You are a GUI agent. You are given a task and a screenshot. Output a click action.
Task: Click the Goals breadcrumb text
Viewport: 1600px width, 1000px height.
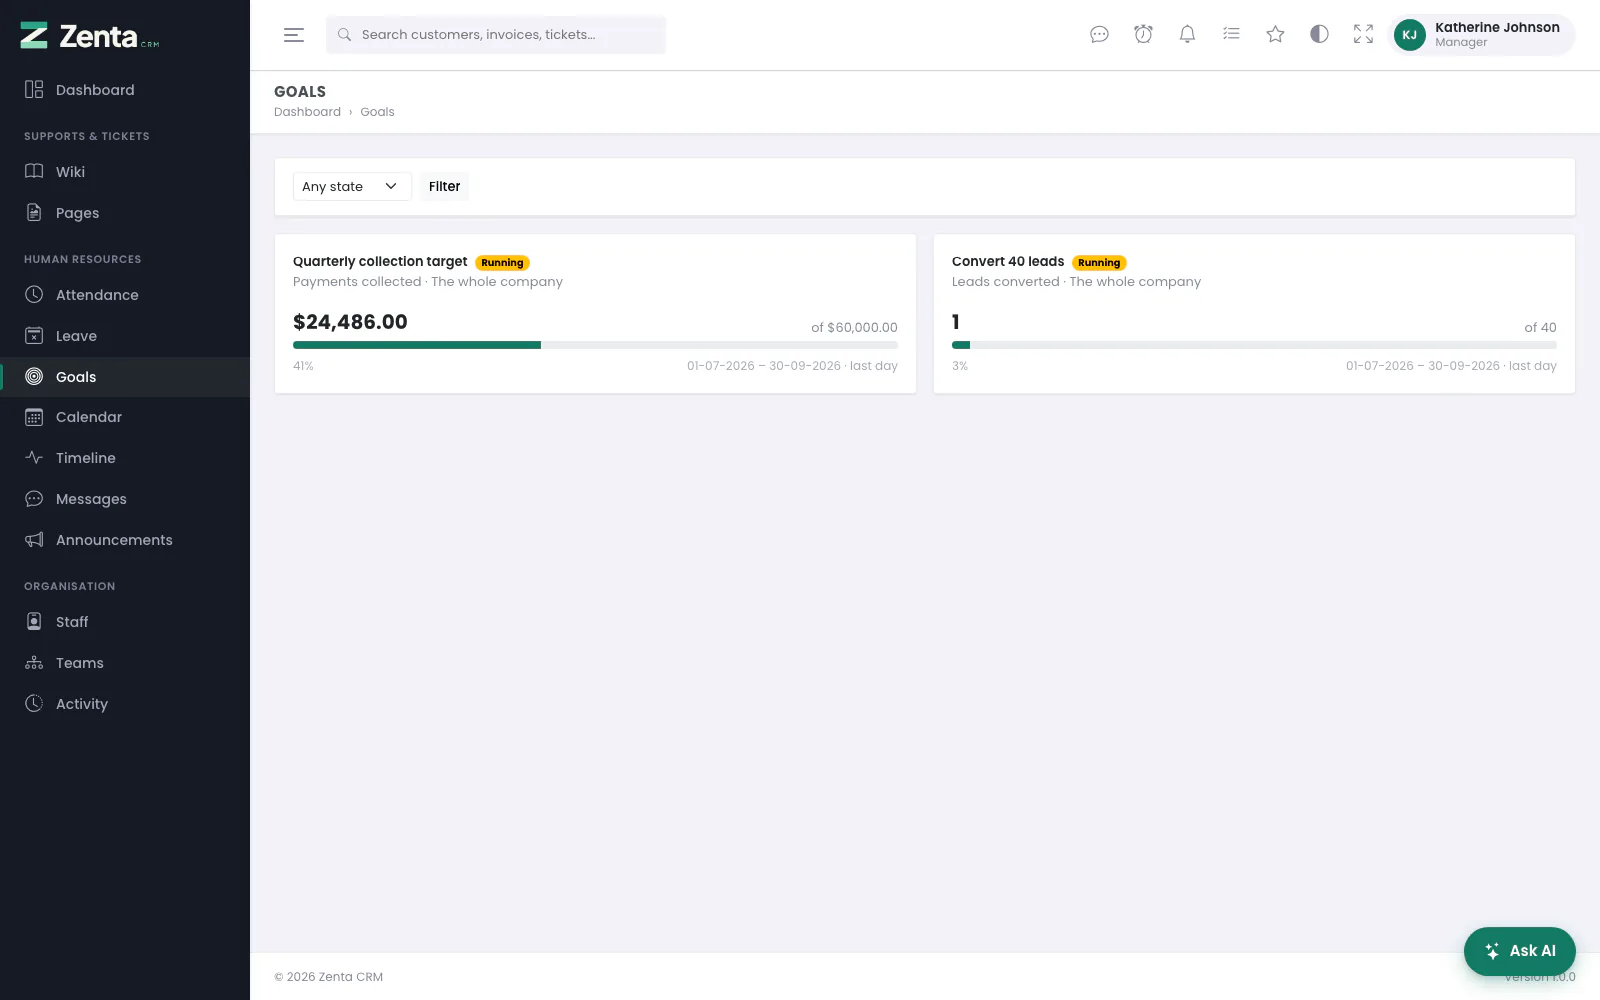point(377,112)
